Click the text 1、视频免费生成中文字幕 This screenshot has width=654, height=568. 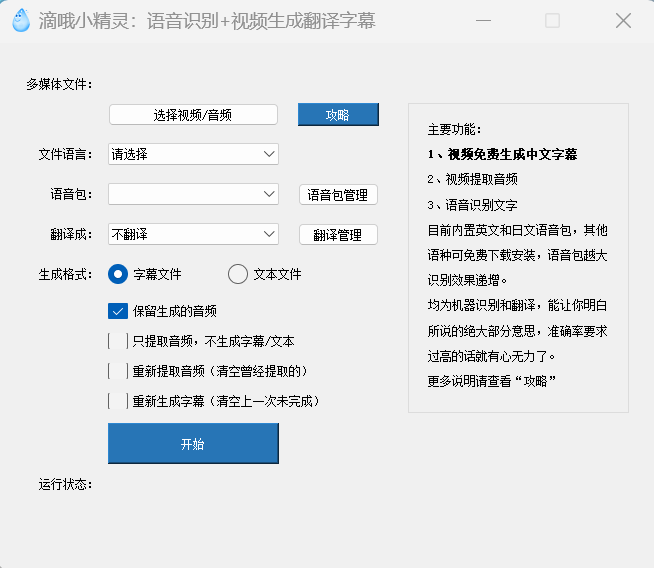coord(502,155)
